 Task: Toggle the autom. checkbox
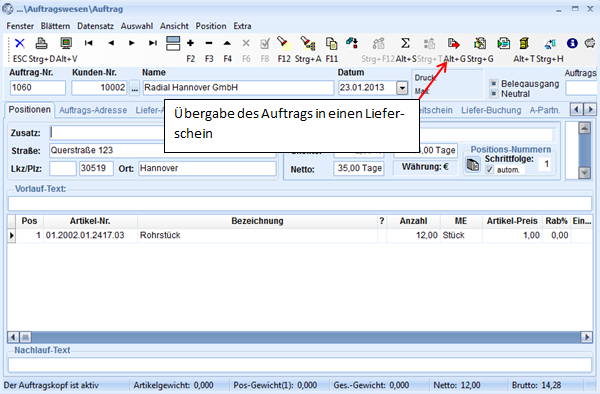[489, 169]
